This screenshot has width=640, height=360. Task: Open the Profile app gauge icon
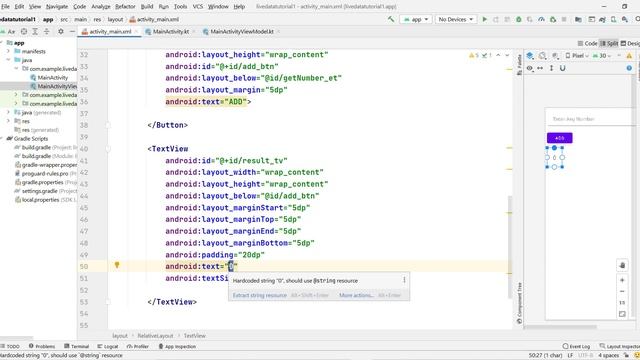pyautogui.click(x=541, y=19)
